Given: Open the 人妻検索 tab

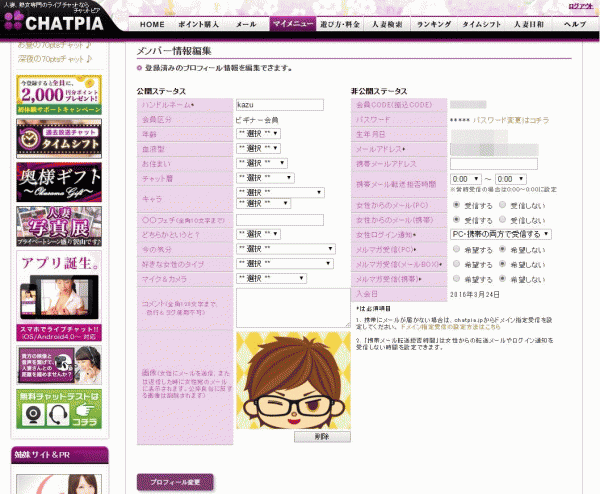Looking at the screenshot, I should tap(387, 24).
